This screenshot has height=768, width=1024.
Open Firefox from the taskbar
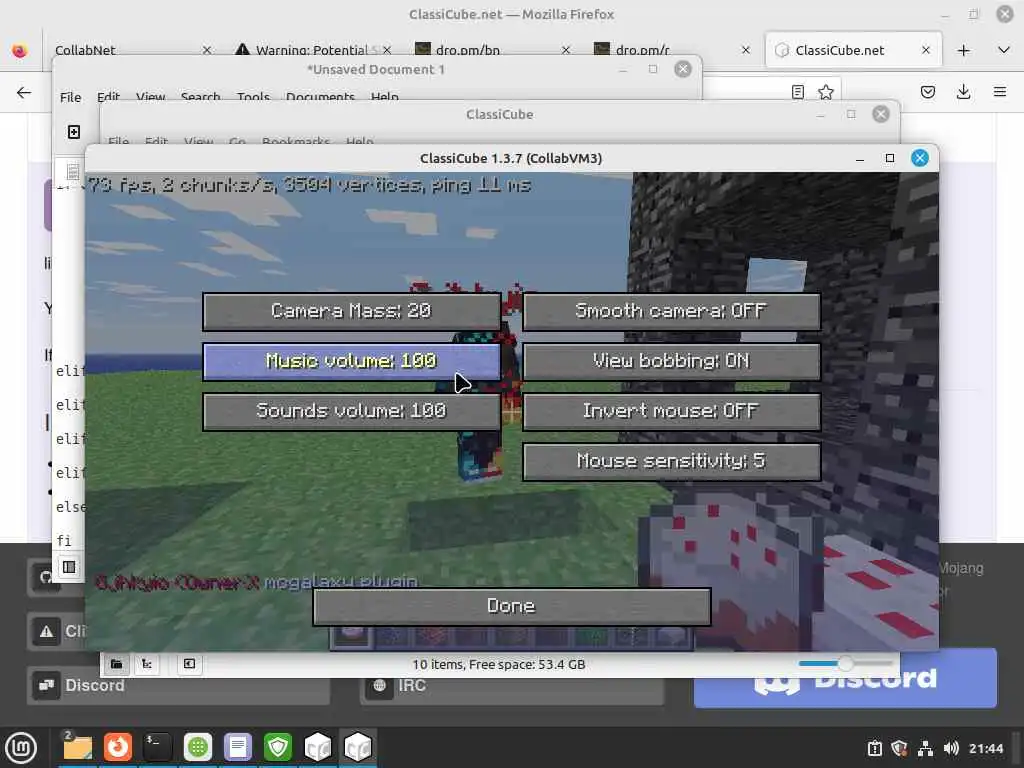tap(118, 748)
